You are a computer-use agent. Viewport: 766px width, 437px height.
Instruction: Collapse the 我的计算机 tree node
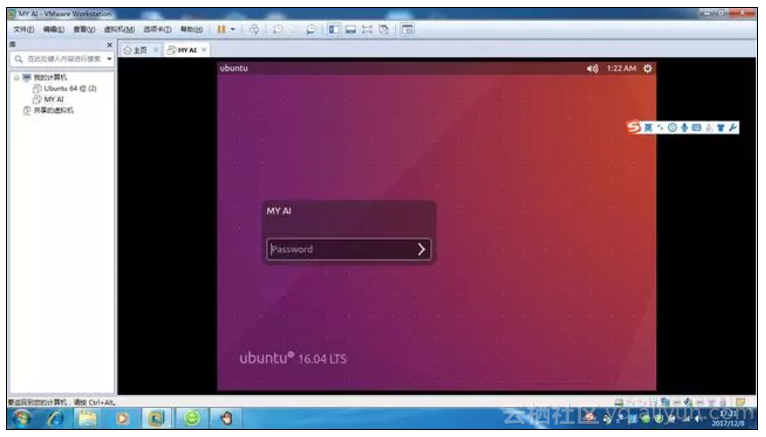(16, 78)
